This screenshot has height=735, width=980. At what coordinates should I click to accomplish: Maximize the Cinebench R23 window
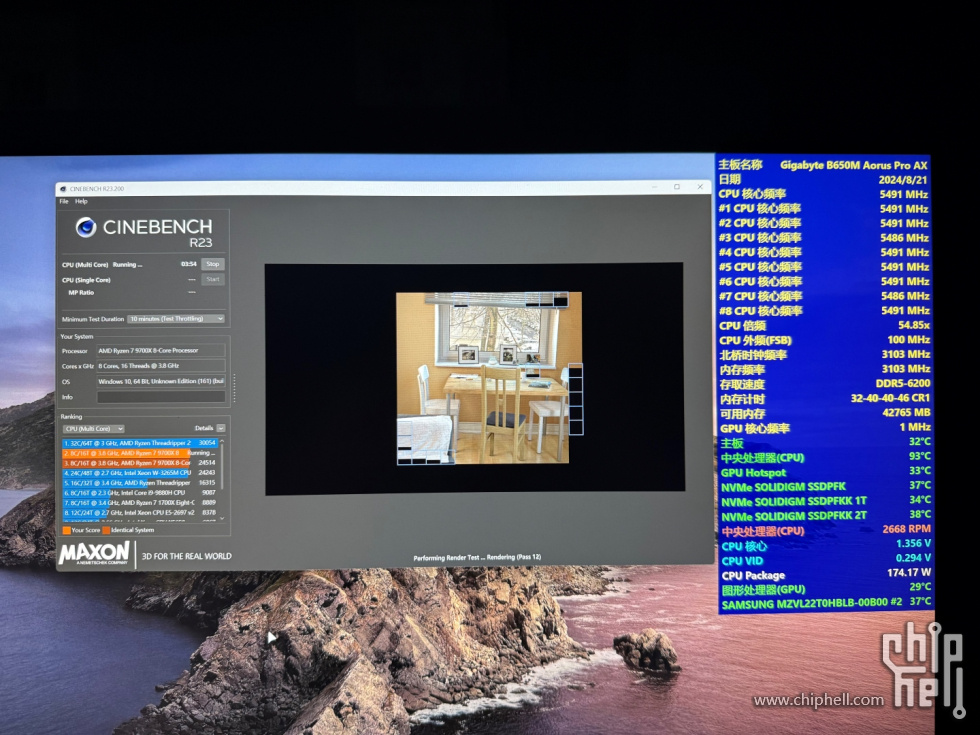click(x=677, y=186)
